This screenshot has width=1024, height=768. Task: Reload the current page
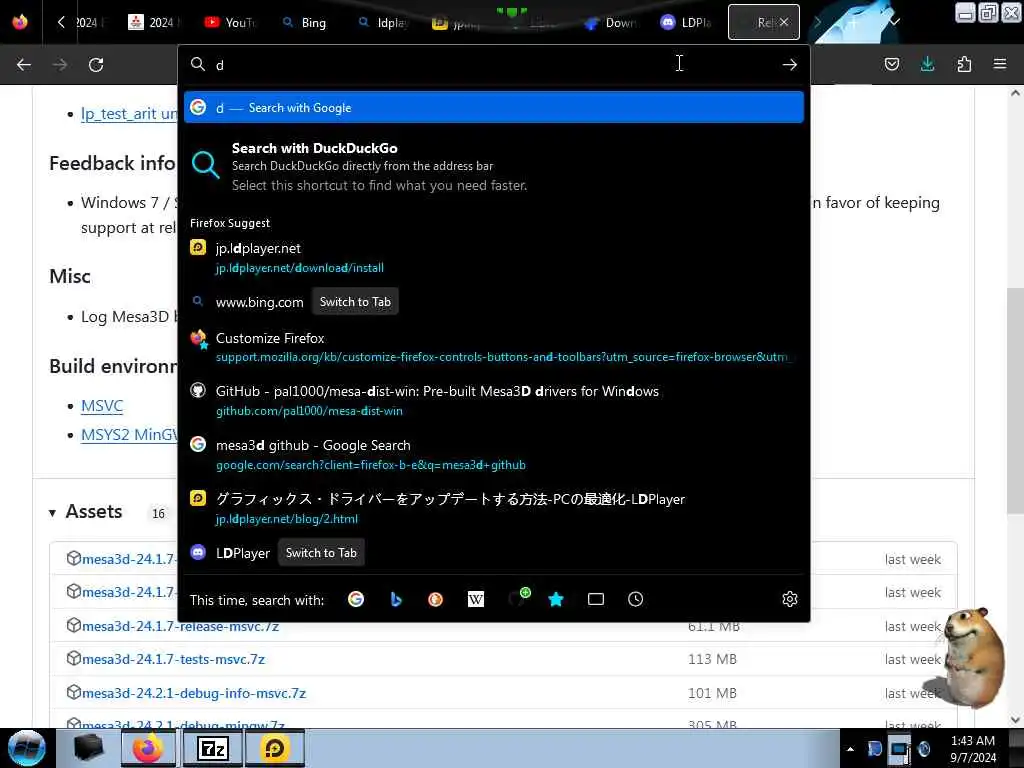point(96,65)
